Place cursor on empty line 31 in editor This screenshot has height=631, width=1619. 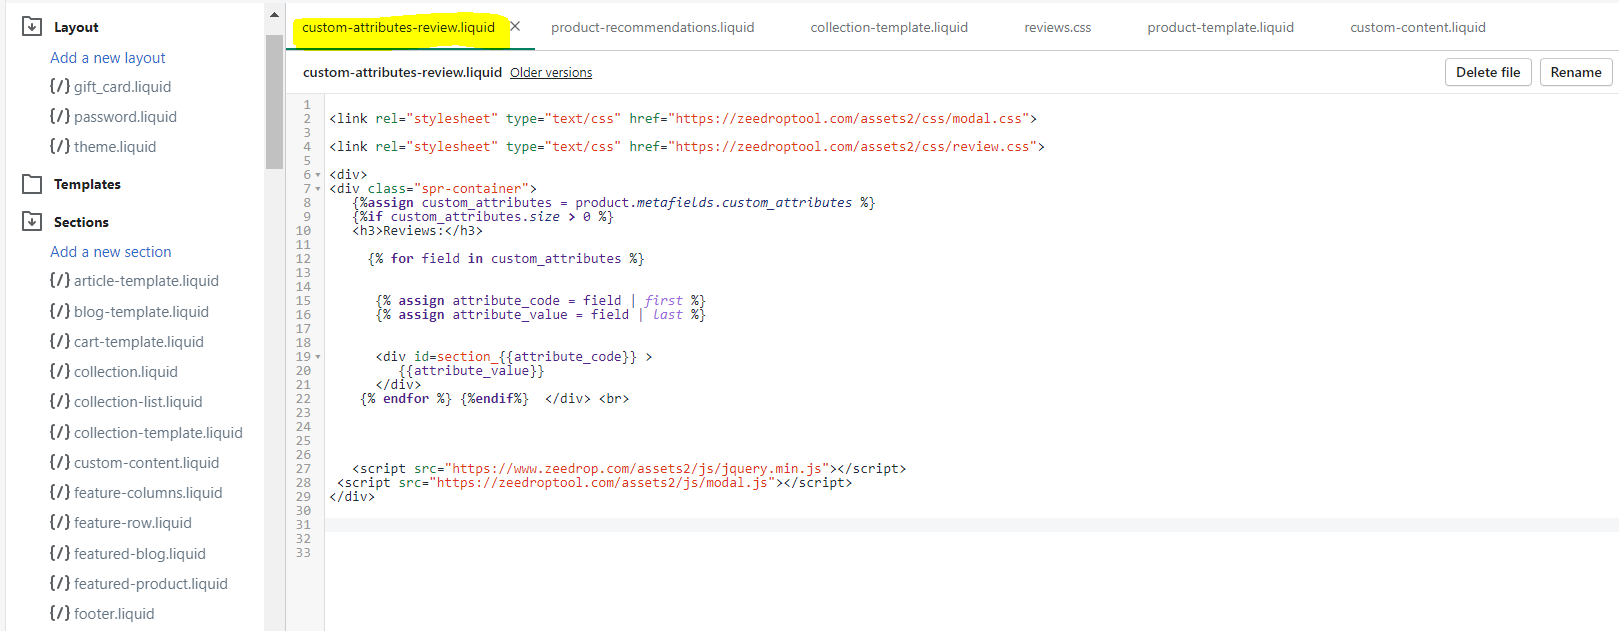point(970,525)
